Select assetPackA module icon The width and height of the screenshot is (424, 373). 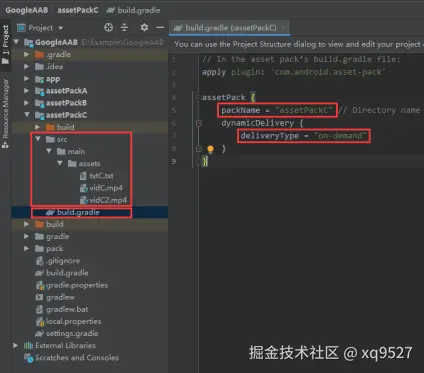40,91
